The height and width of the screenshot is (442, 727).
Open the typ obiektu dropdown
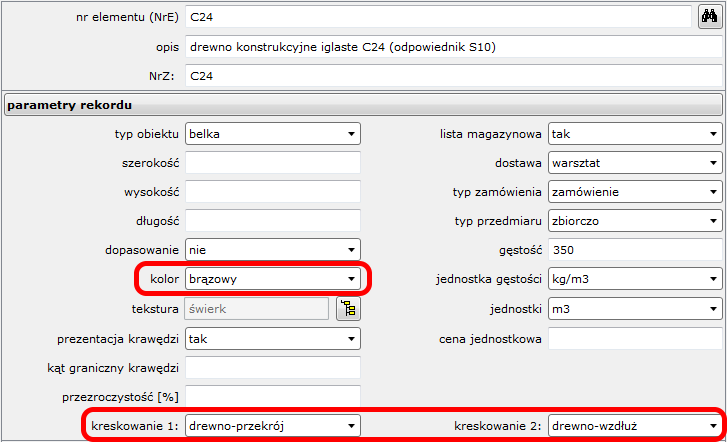[x=272, y=134]
